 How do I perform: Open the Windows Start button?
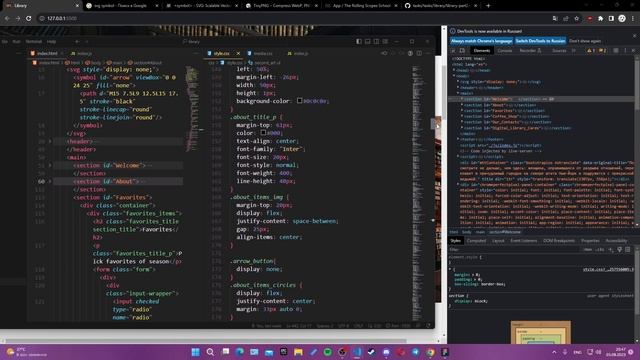point(196,352)
